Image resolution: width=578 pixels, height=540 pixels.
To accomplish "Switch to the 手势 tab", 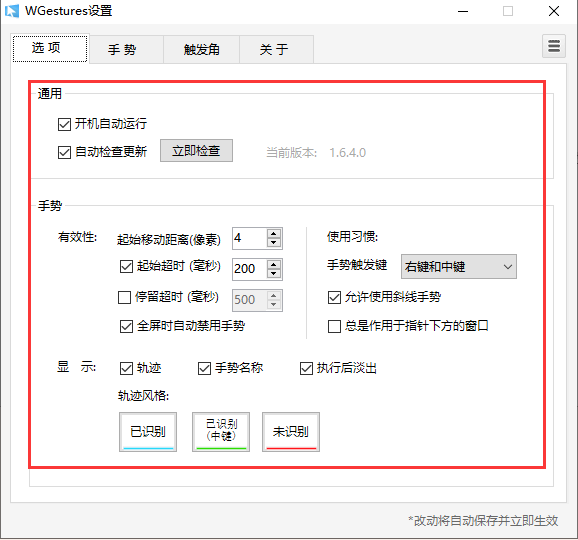I will point(126,49).
